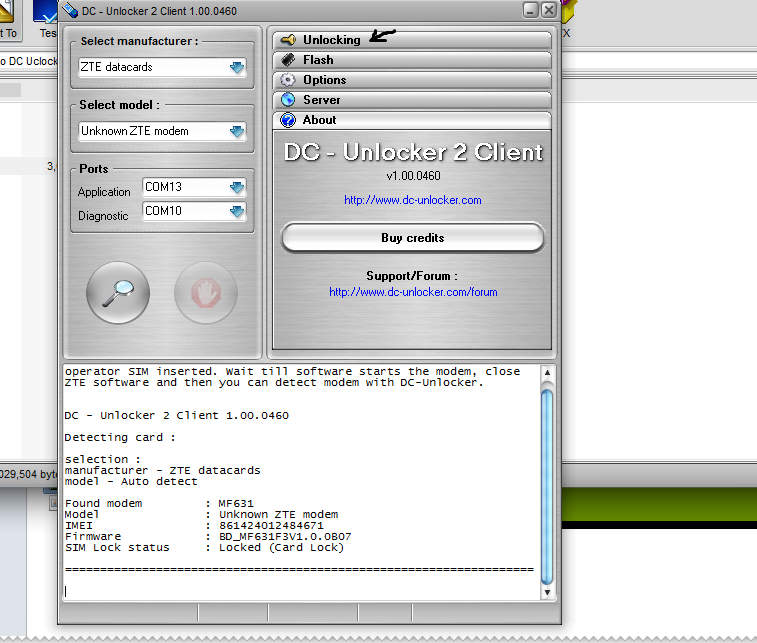Viewport: 757px width, 643px height.
Task: Expand the Diagnostic port COM10 dropdown arrow
Action: coord(237,211)
